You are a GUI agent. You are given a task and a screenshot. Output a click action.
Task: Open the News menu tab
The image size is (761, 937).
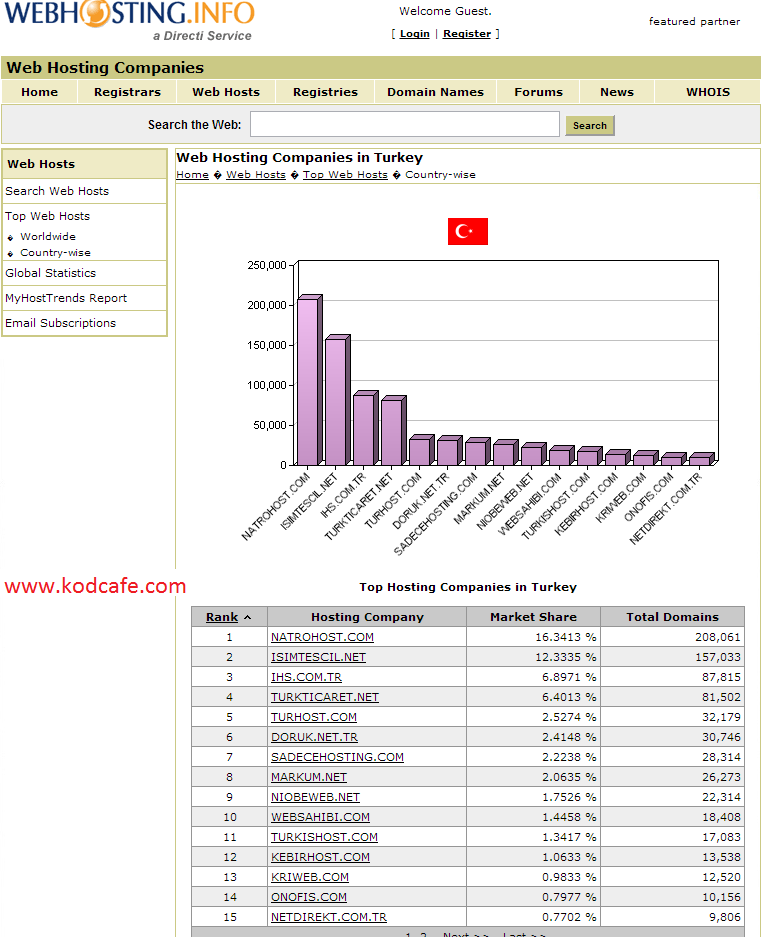click(617, 92)
